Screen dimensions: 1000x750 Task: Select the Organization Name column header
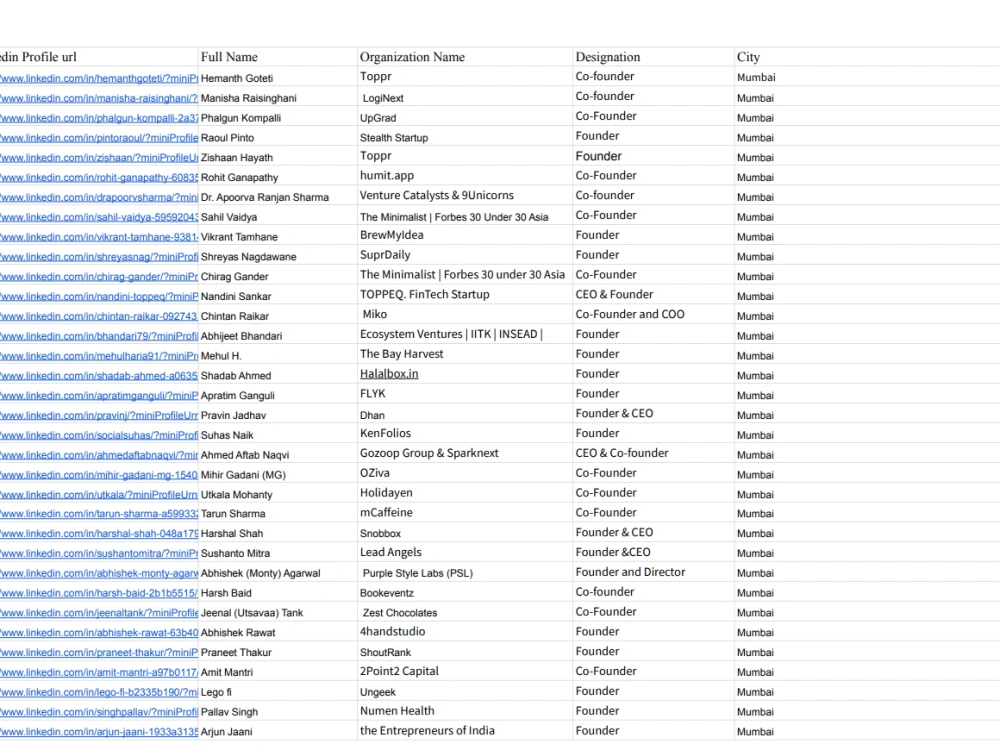tap(465, 57)
